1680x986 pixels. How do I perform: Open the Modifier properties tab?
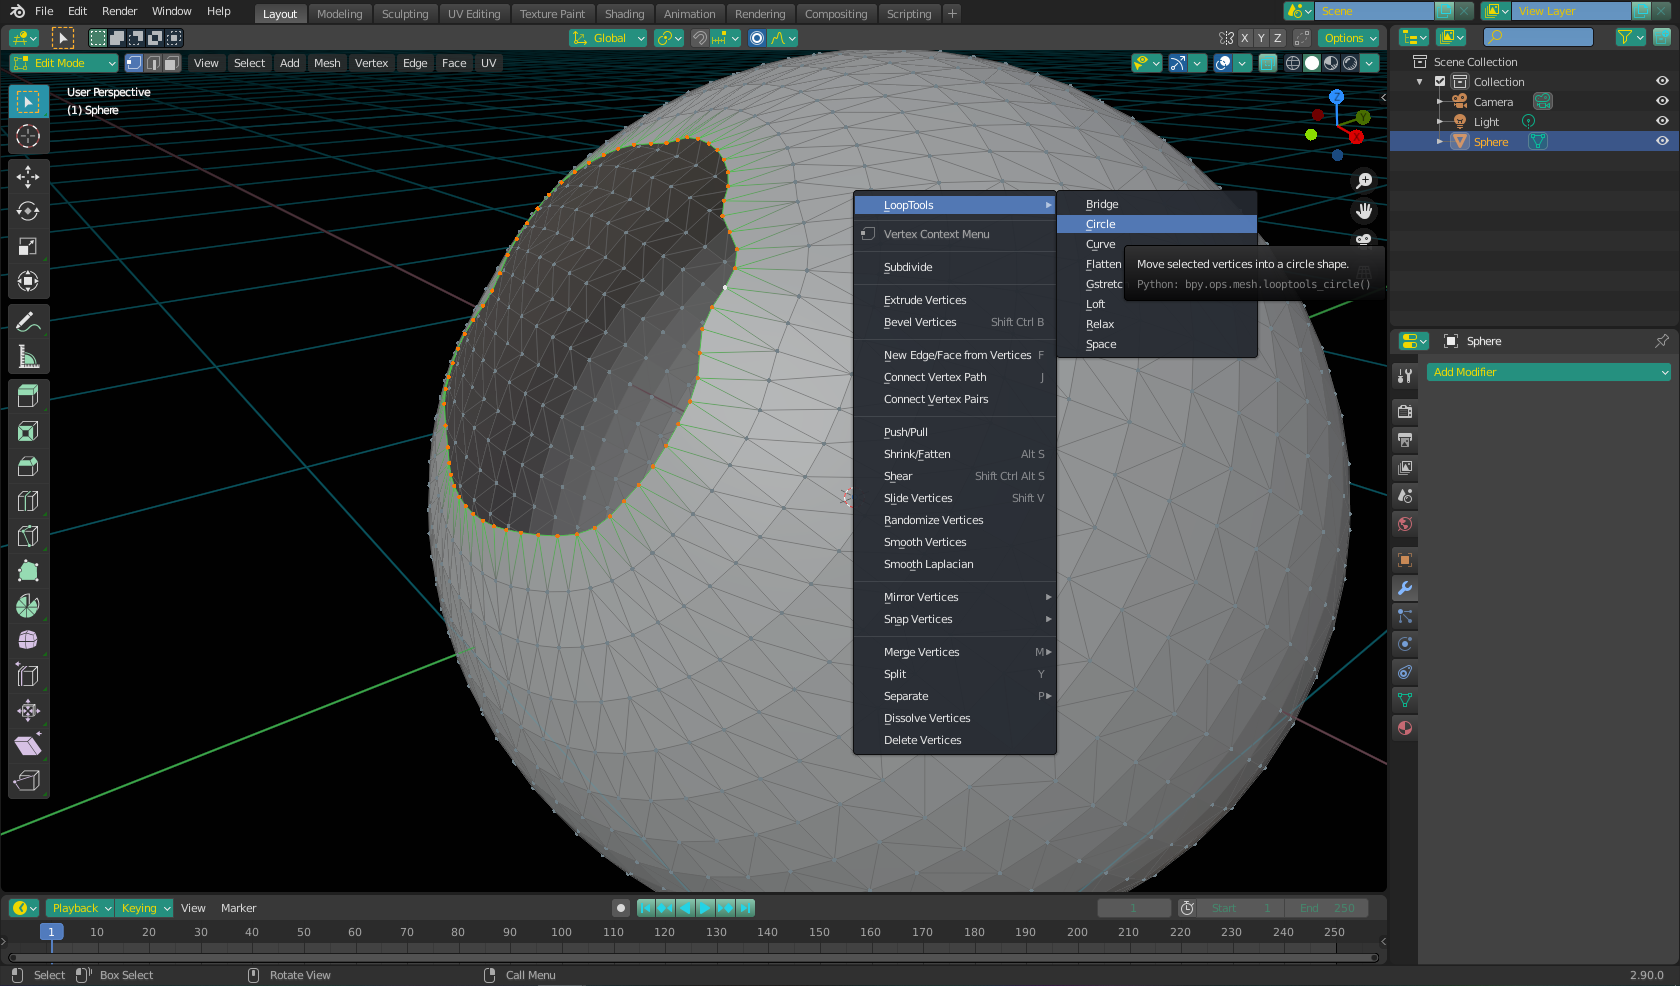(1405, 588)
